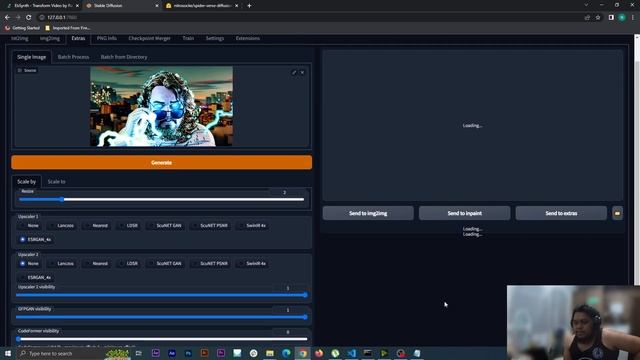Click the source image thumbnail
This screenshot has height=360, width=640.
pos(162,106)
